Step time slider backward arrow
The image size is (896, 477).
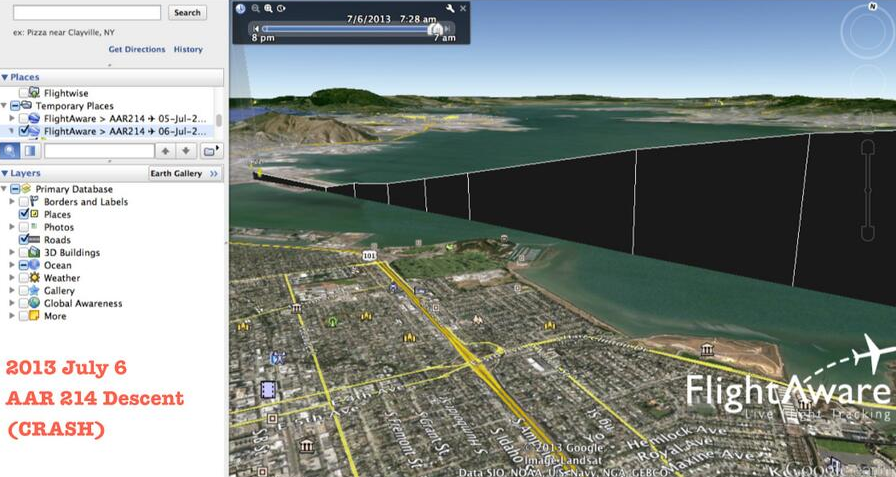(258, 29)
